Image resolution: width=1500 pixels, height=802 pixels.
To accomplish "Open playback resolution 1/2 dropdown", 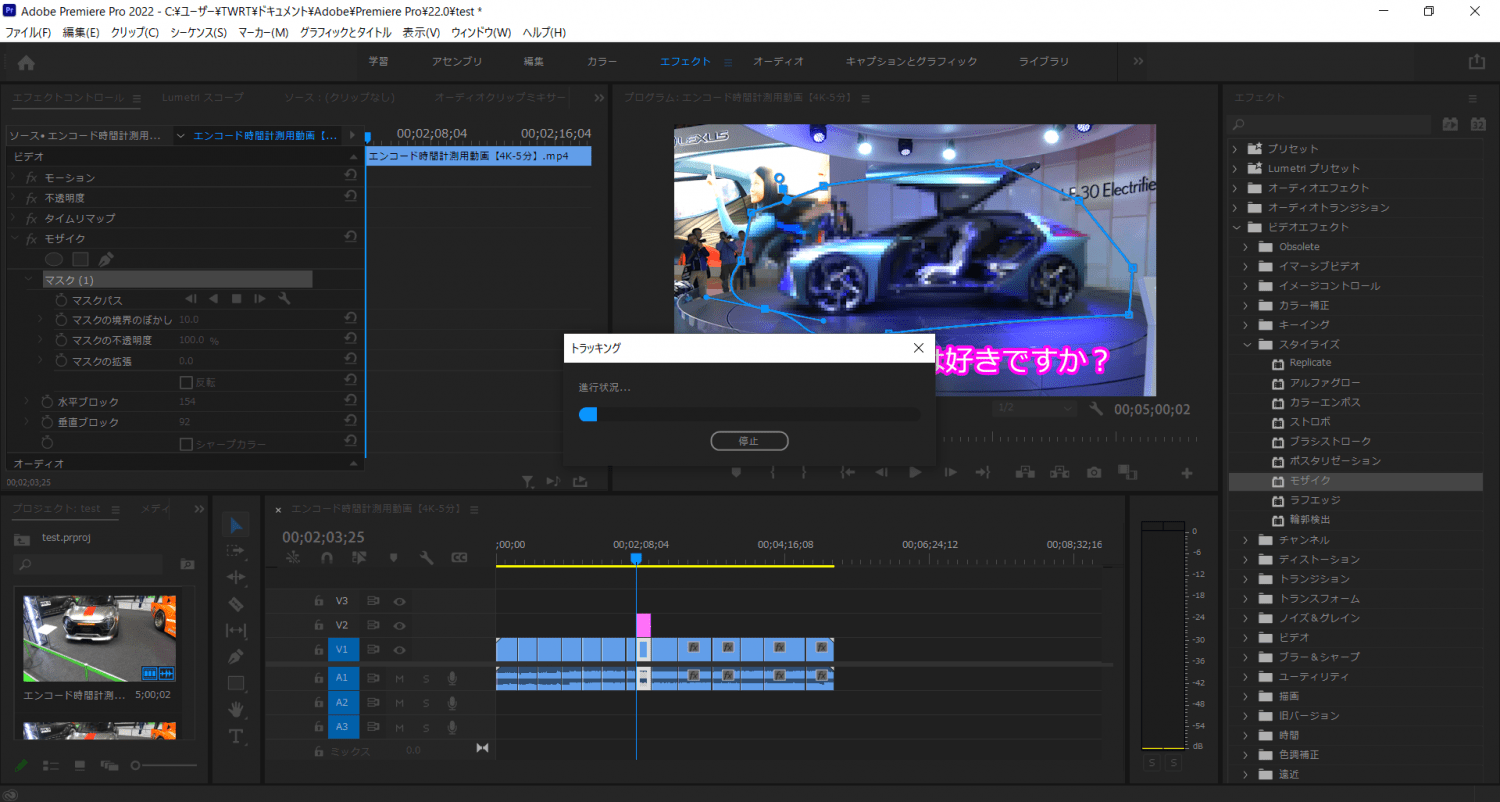I will point(1034,408).
